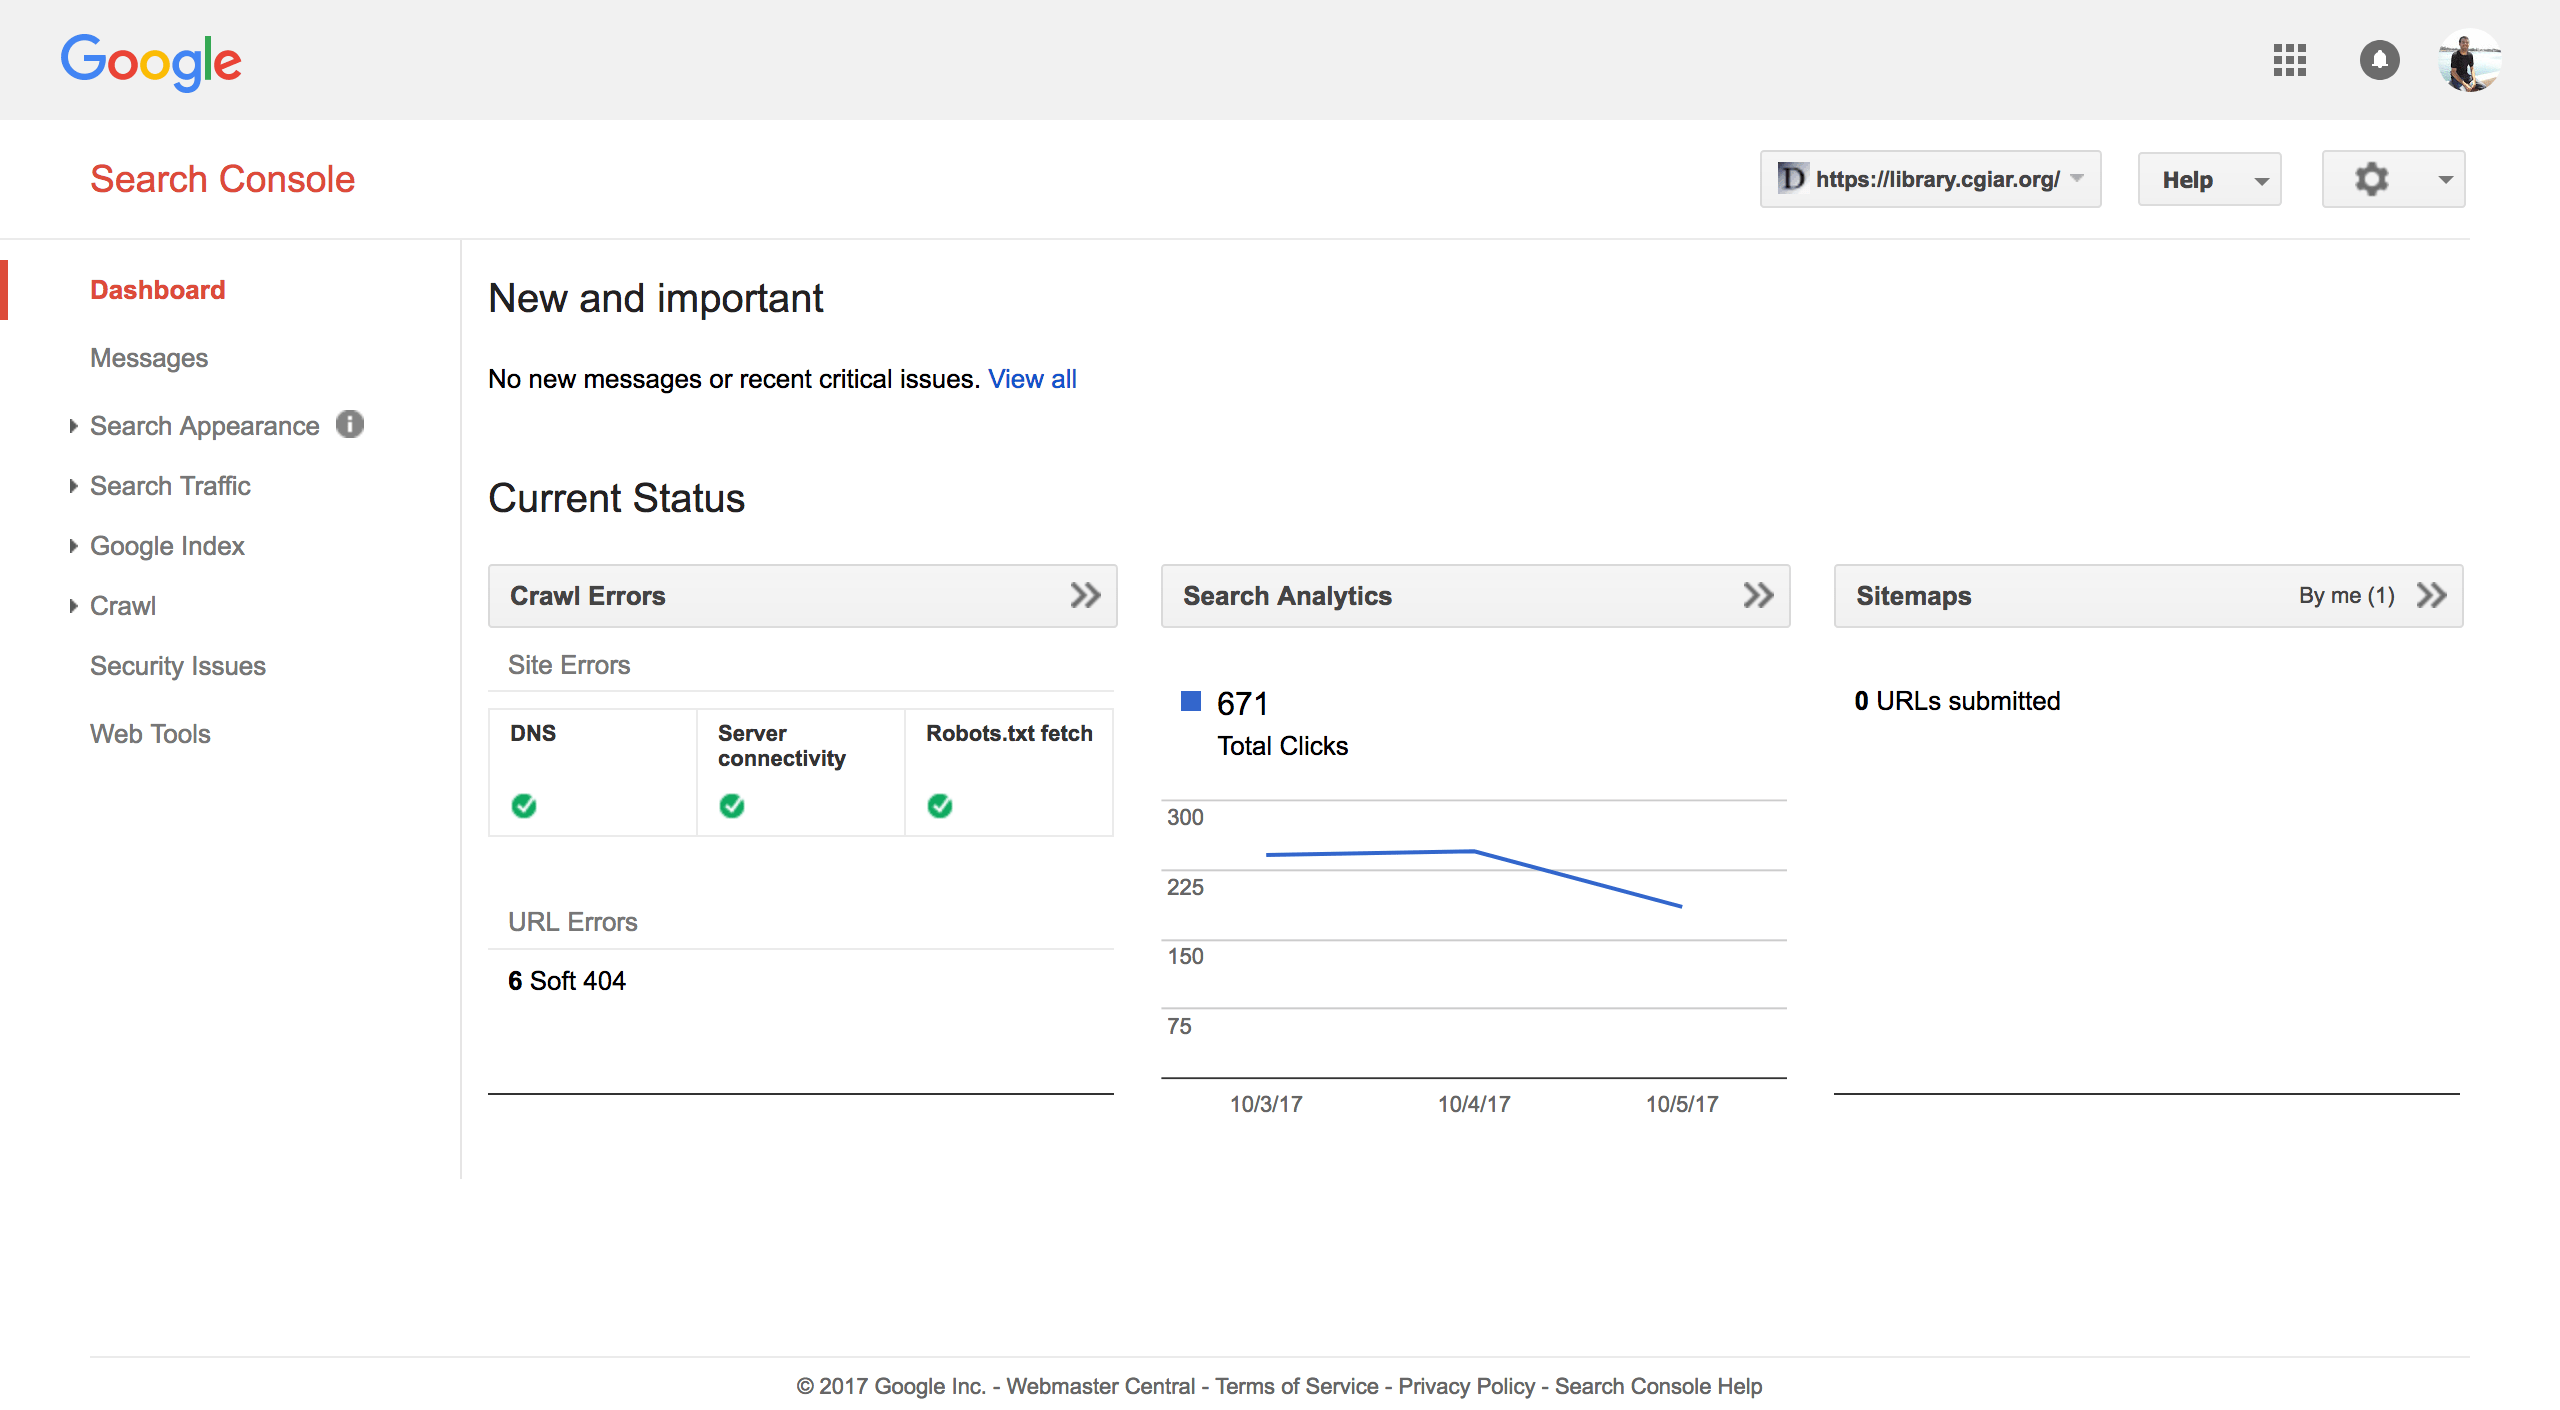Click Server connectivity green check
The height and width of the screenshot is (1410, 2560).
pos(732,805)
